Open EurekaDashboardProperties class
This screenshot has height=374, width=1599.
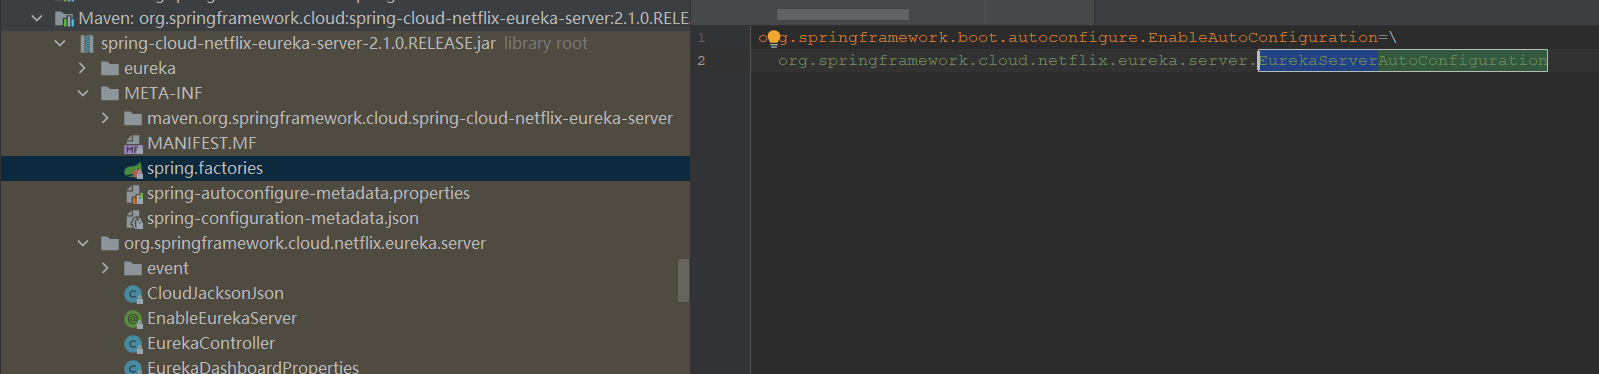[345, 365]
